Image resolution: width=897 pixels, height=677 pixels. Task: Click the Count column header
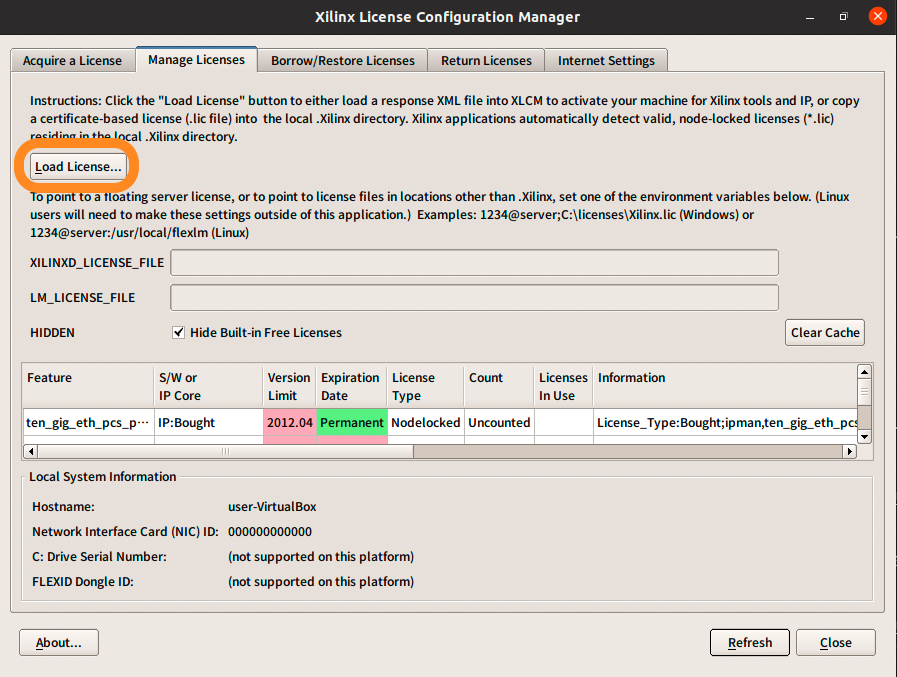pos(499,386)
